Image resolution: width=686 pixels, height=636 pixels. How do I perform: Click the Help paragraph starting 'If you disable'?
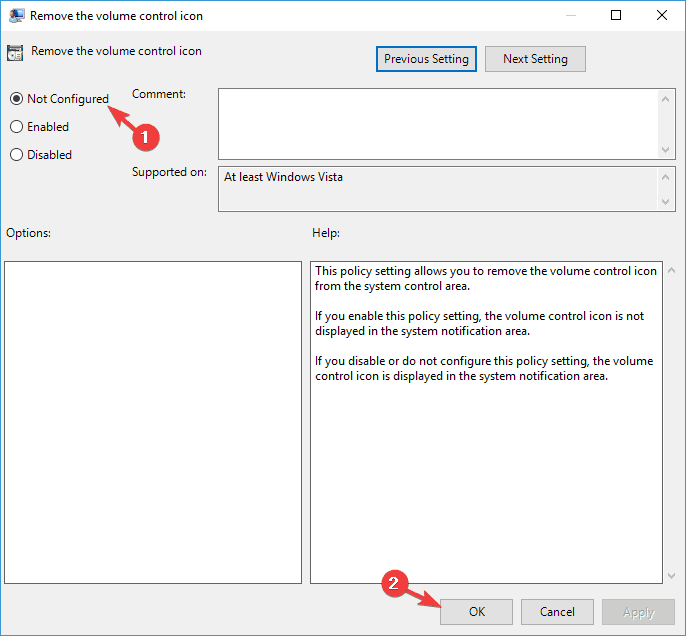click(484, 368)
